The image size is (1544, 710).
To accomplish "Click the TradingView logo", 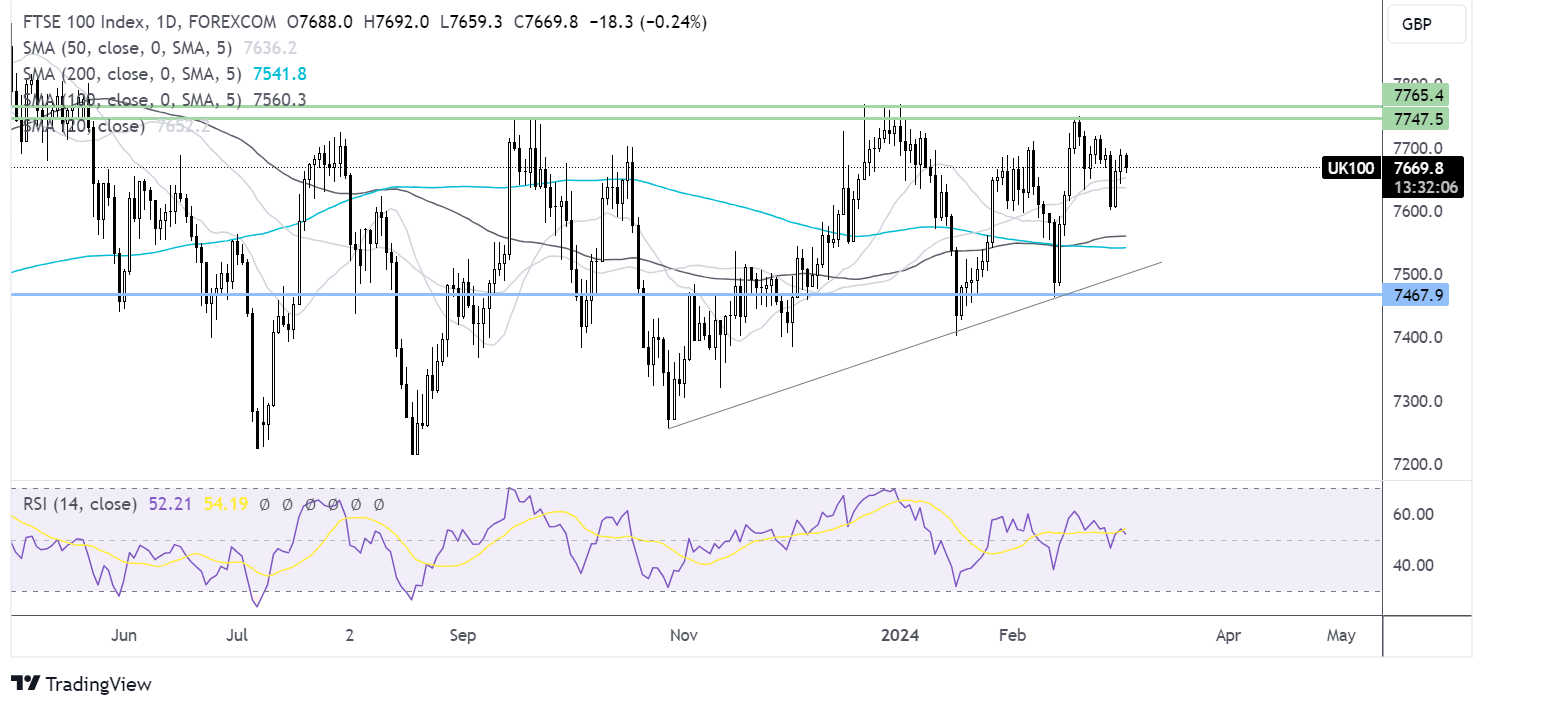I will pos(82,684).
